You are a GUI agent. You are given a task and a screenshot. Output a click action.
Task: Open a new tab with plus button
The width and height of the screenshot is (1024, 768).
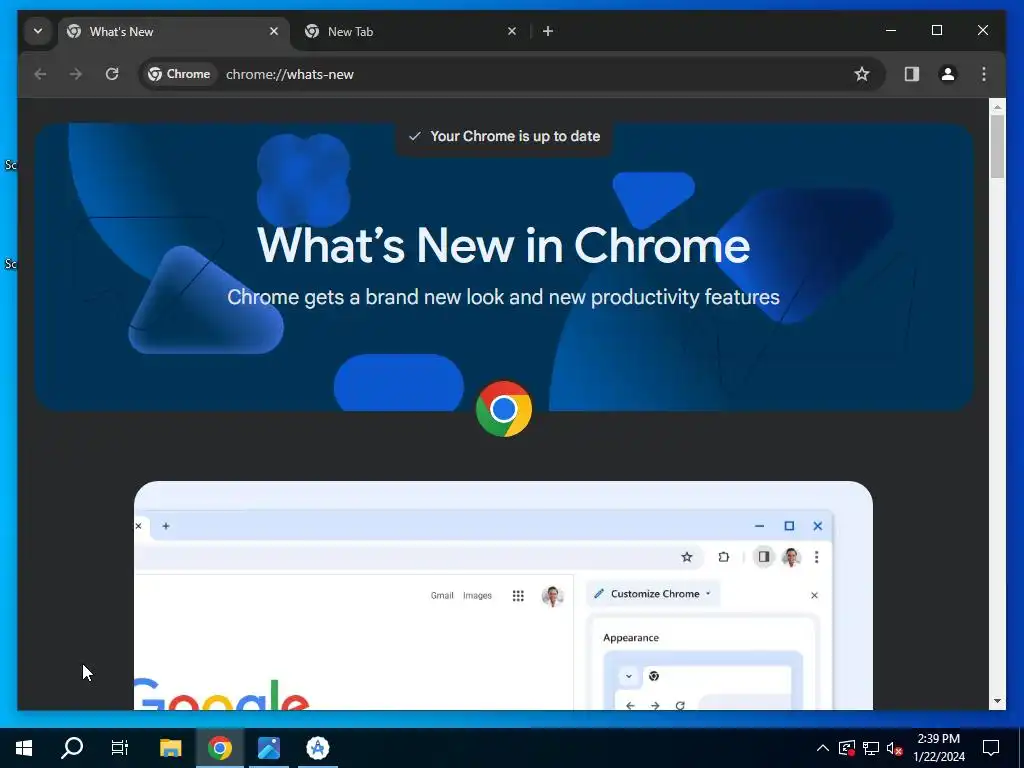coord(548,31)
